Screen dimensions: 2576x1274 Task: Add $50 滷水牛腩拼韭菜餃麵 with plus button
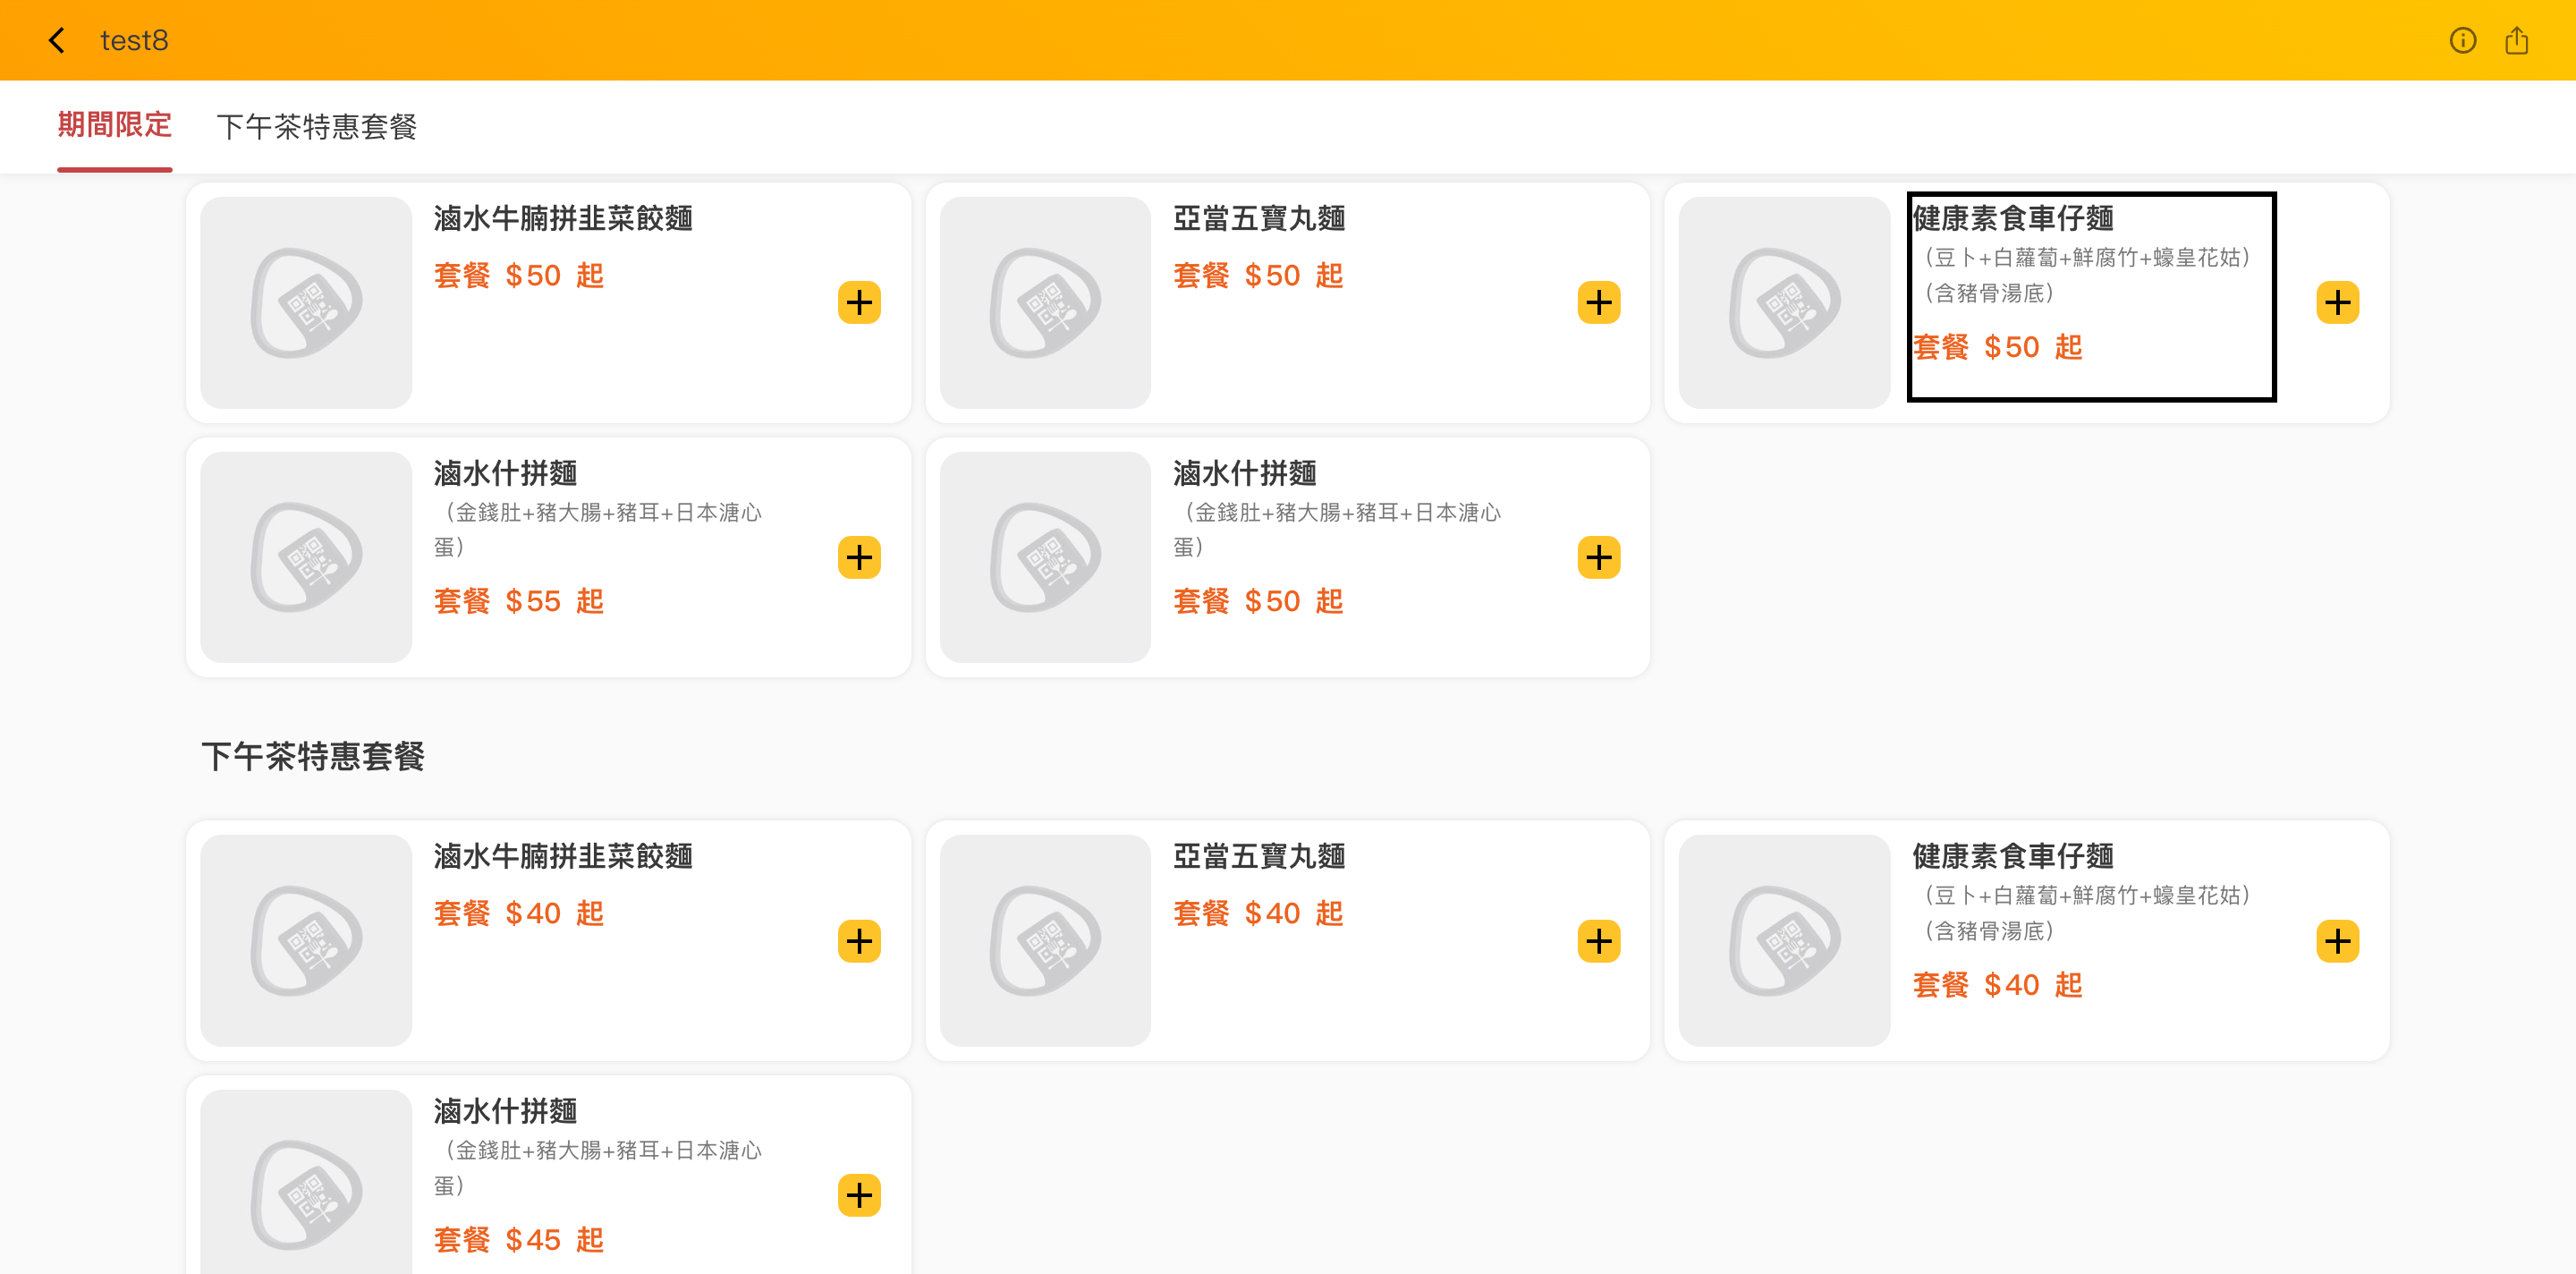859,302
